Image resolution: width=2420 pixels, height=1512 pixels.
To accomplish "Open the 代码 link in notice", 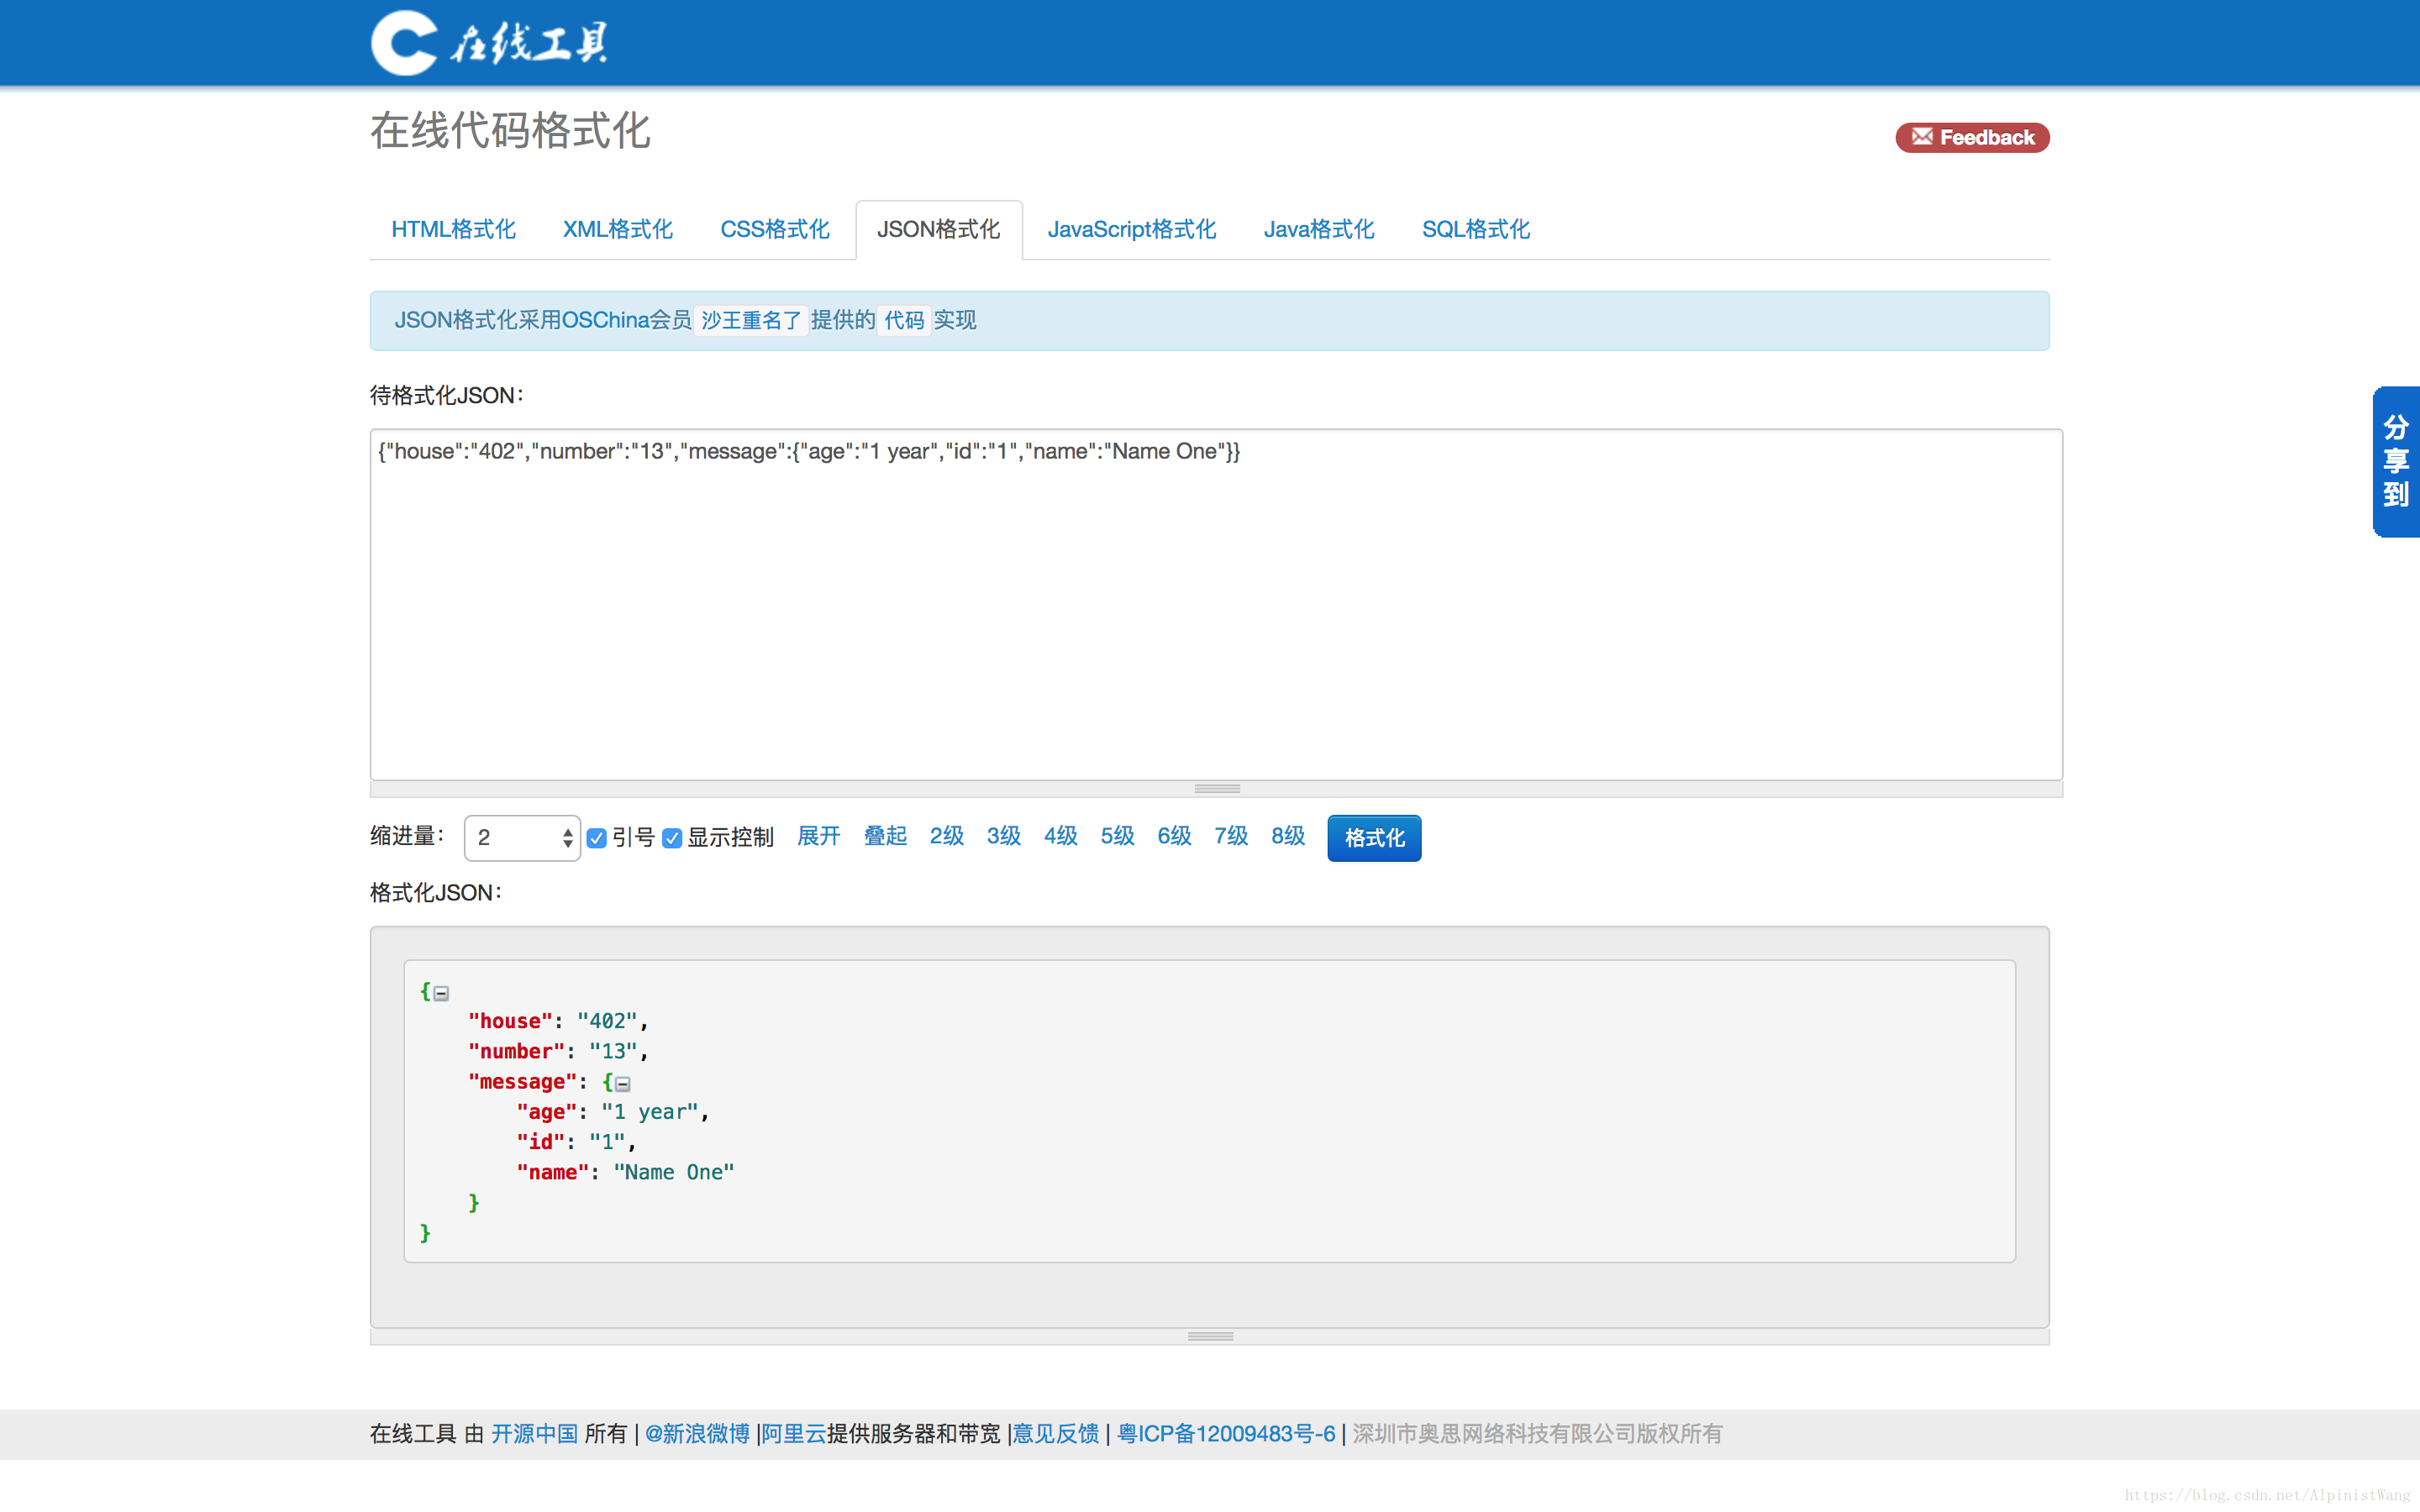I will [x=904, y=320].
